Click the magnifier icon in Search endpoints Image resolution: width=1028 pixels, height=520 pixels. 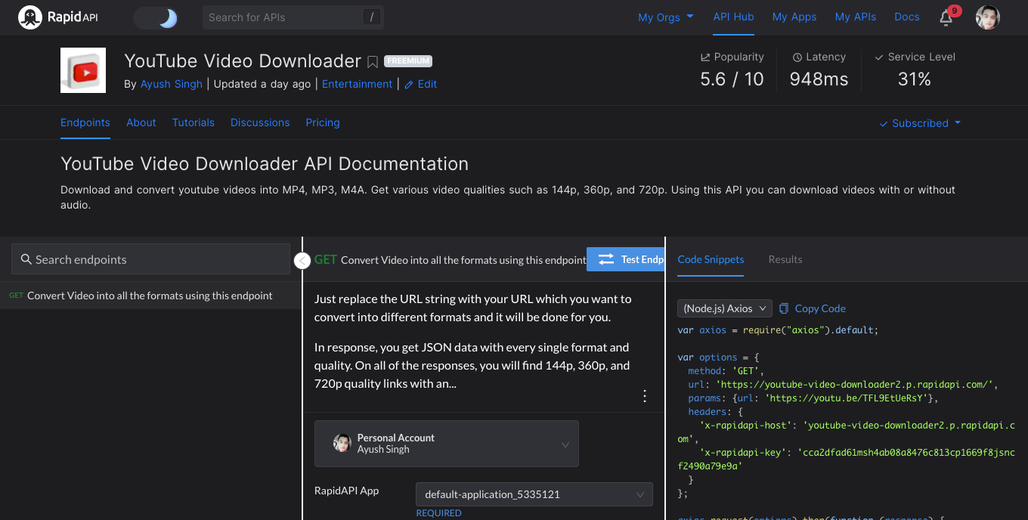tap(26, 259)
